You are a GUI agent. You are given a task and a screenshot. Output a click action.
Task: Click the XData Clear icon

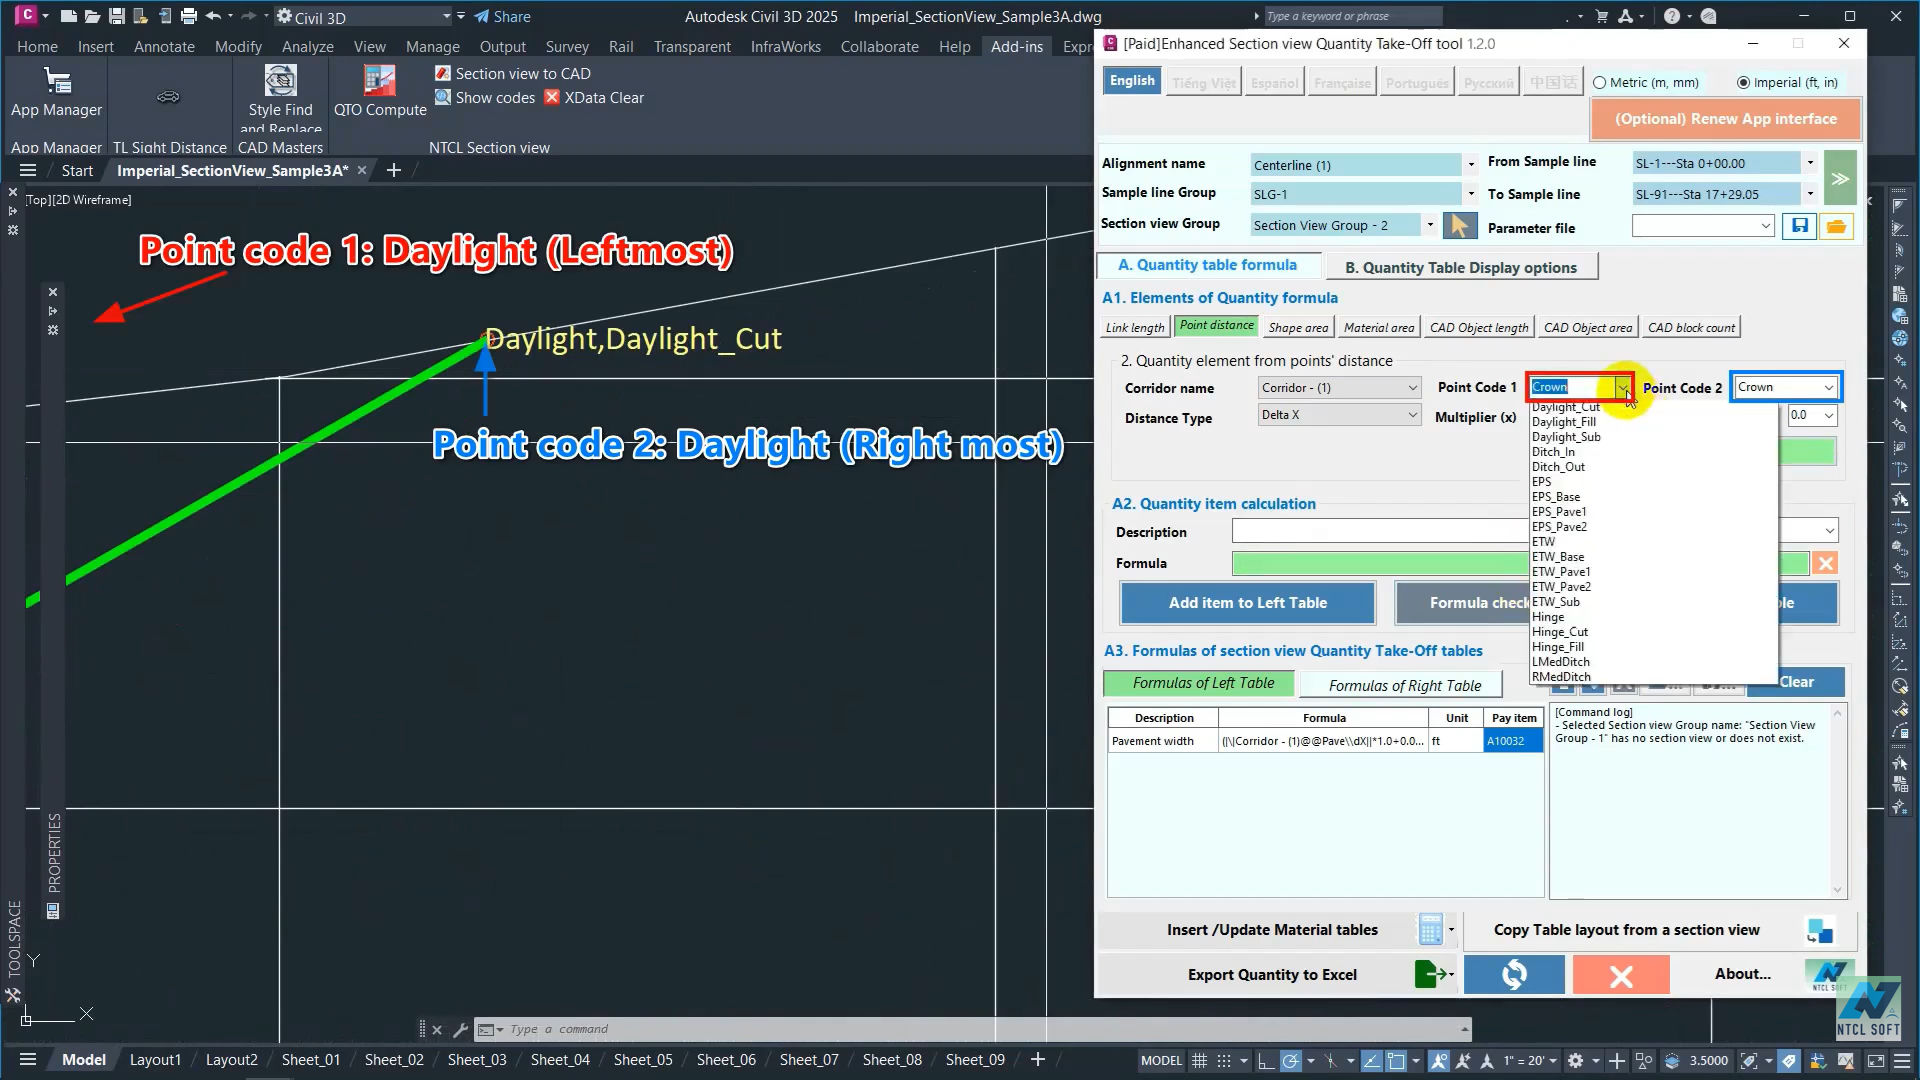coord(553,97)
